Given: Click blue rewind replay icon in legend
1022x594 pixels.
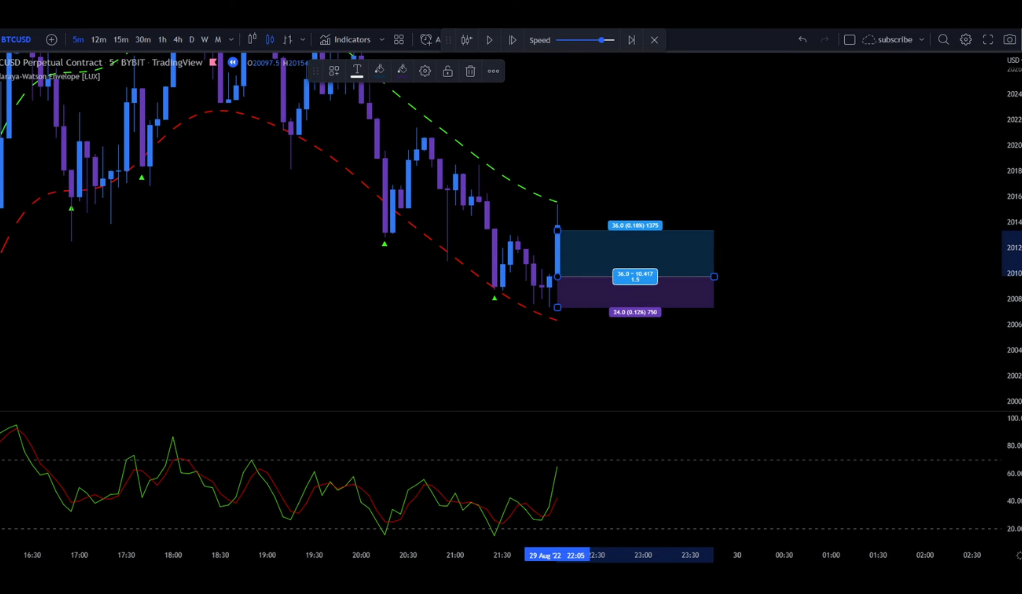Looking at the screenshot, I should point(233,63).
